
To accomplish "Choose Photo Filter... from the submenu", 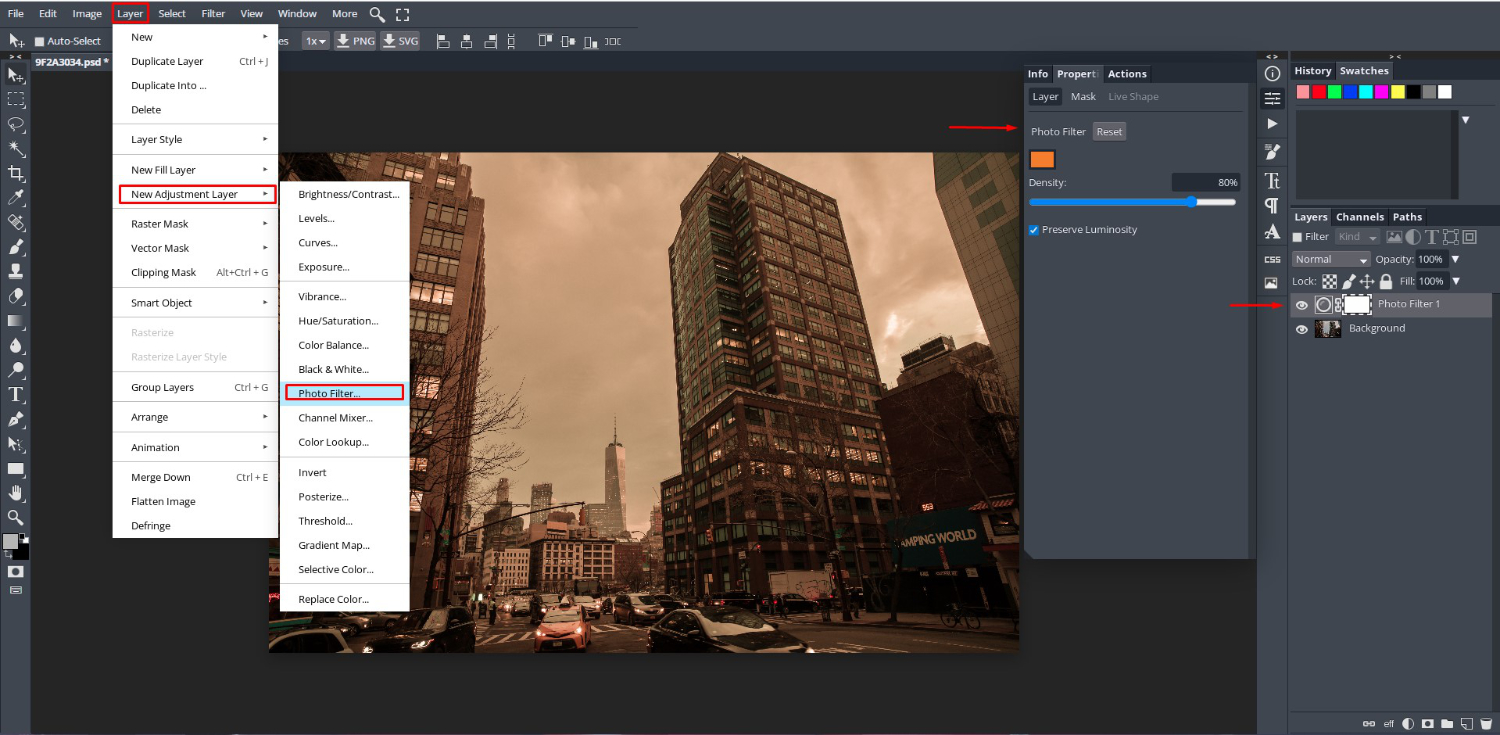I will pyautogui.click(x=329, y=393).
